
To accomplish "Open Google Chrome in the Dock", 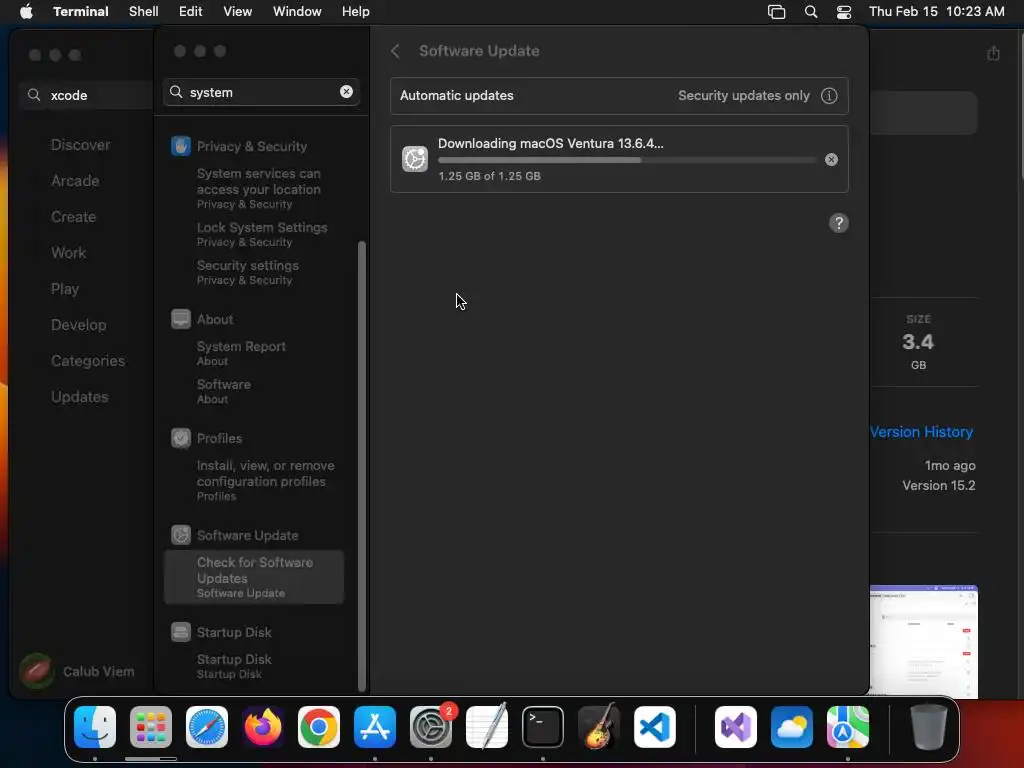I will click(319, 727).
